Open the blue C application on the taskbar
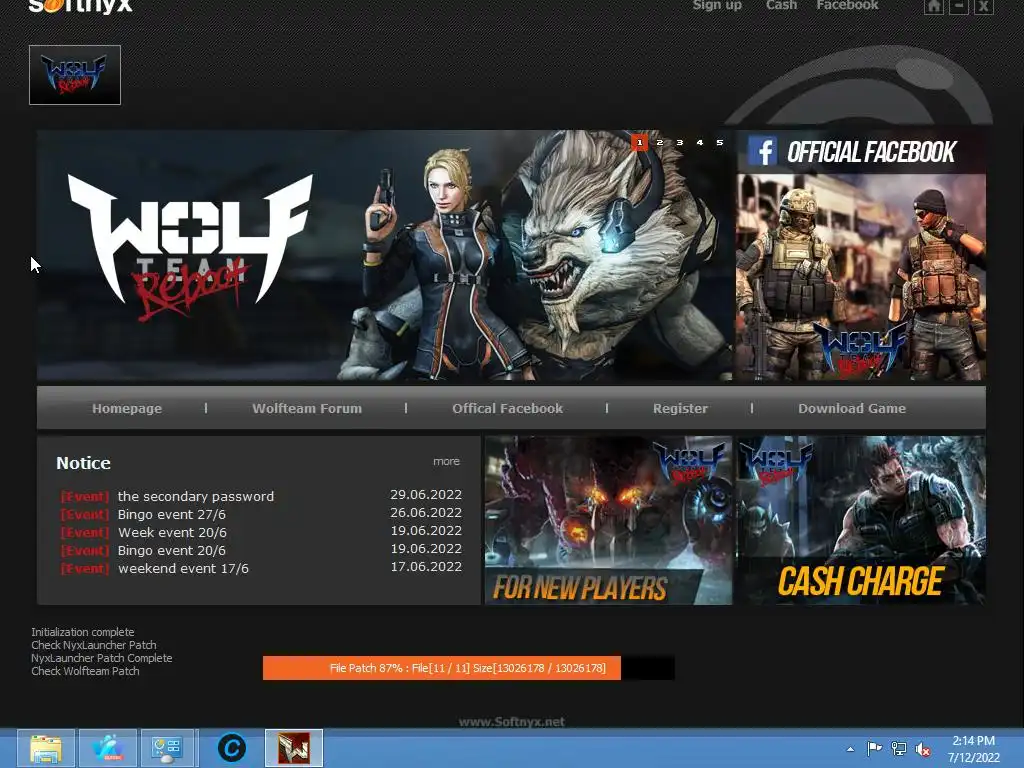1024x768 pixels. coord(232,748)
